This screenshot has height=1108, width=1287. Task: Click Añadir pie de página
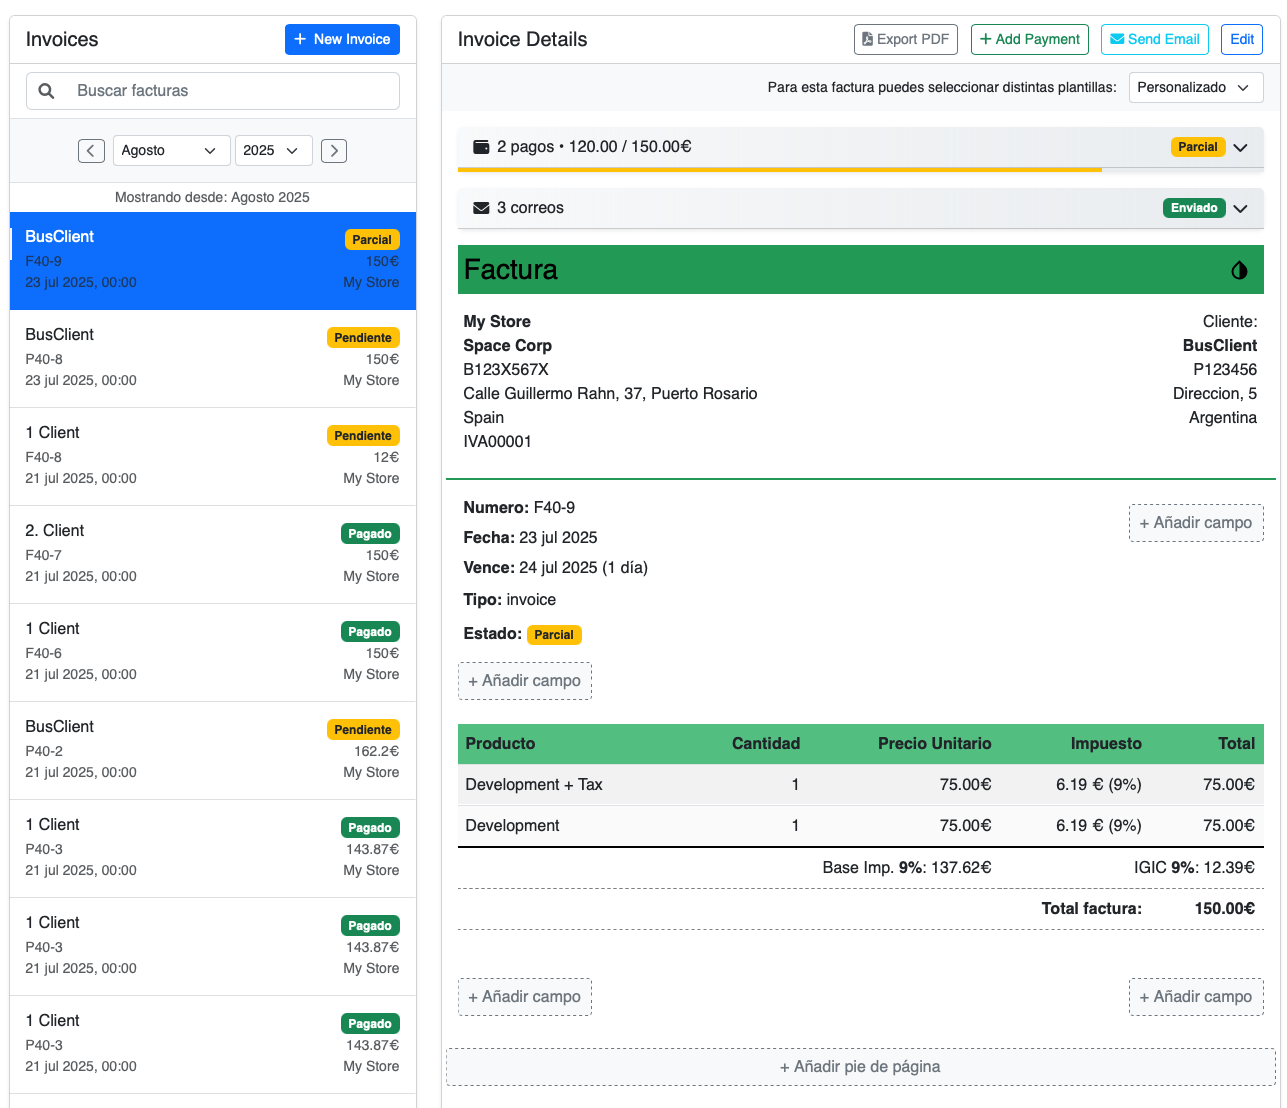(x=860, y=1067)
